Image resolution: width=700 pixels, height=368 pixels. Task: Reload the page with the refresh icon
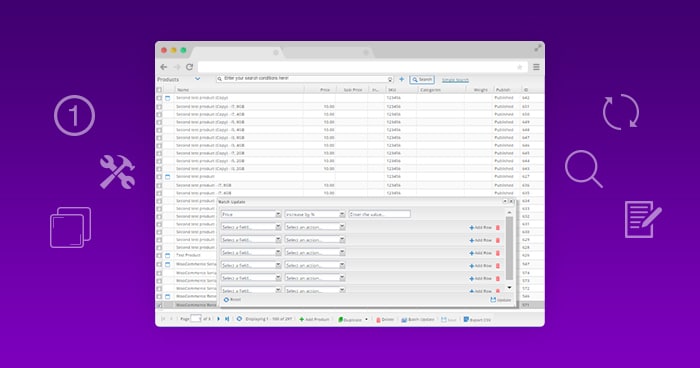click(x=189, y=67)
